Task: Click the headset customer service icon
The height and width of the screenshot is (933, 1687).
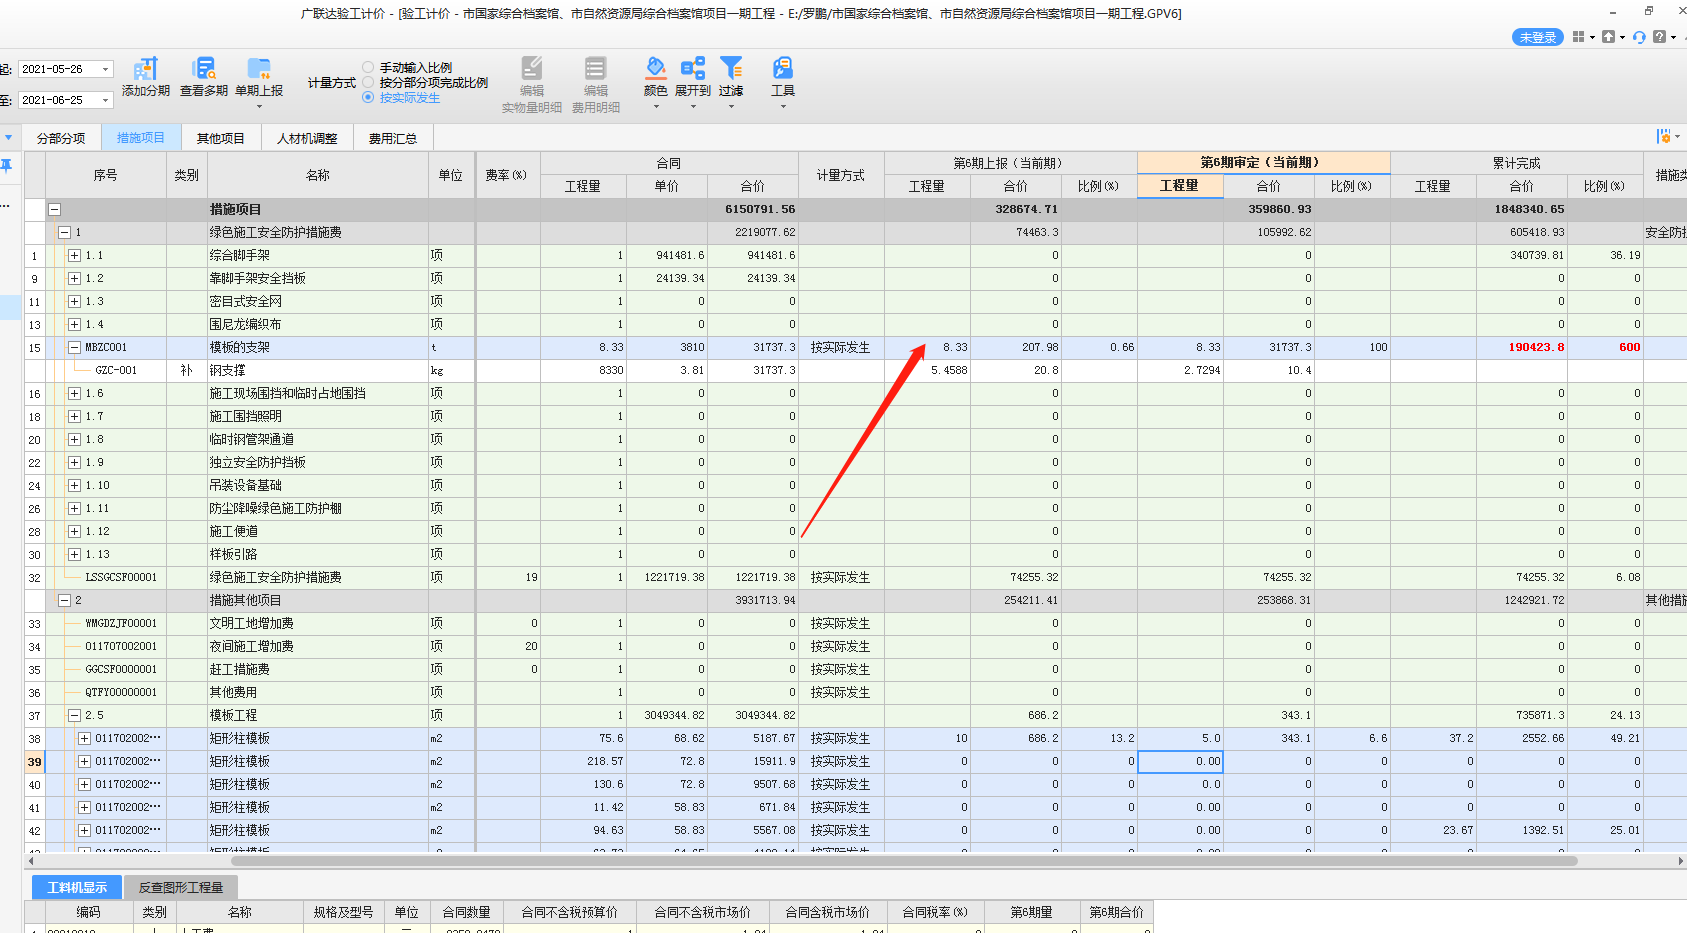Action: point(1639,37)
